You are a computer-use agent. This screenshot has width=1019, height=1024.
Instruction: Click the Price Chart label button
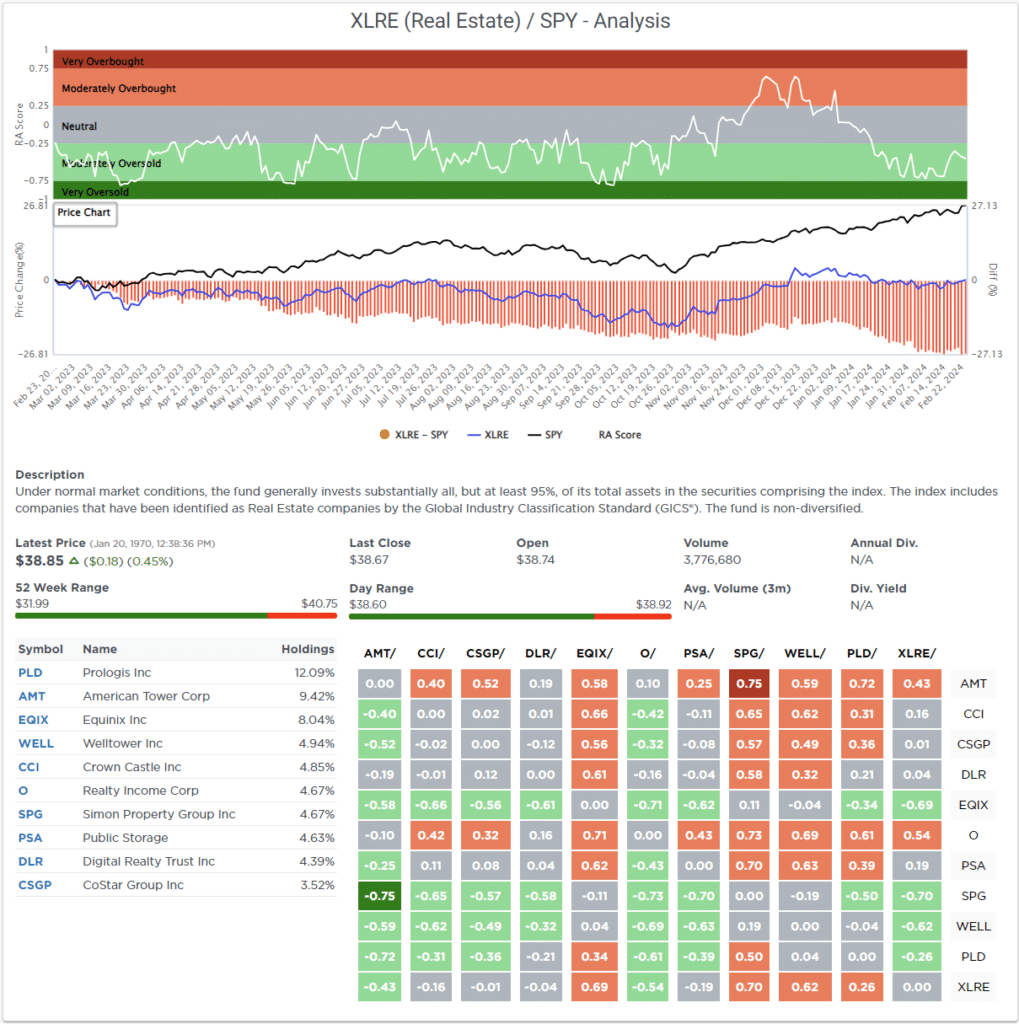(85, 213)
